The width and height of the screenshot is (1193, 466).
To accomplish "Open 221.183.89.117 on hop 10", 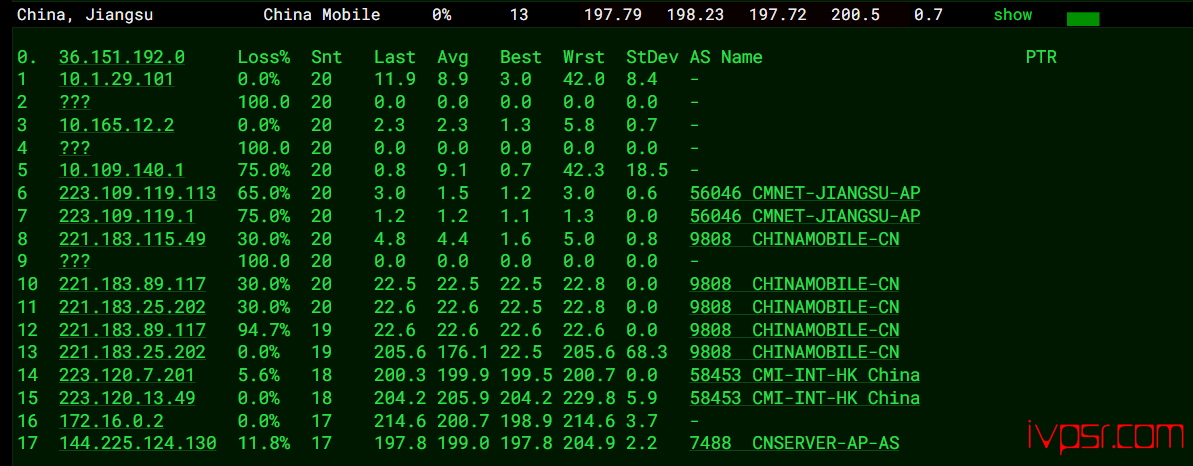I will (132, 284).
